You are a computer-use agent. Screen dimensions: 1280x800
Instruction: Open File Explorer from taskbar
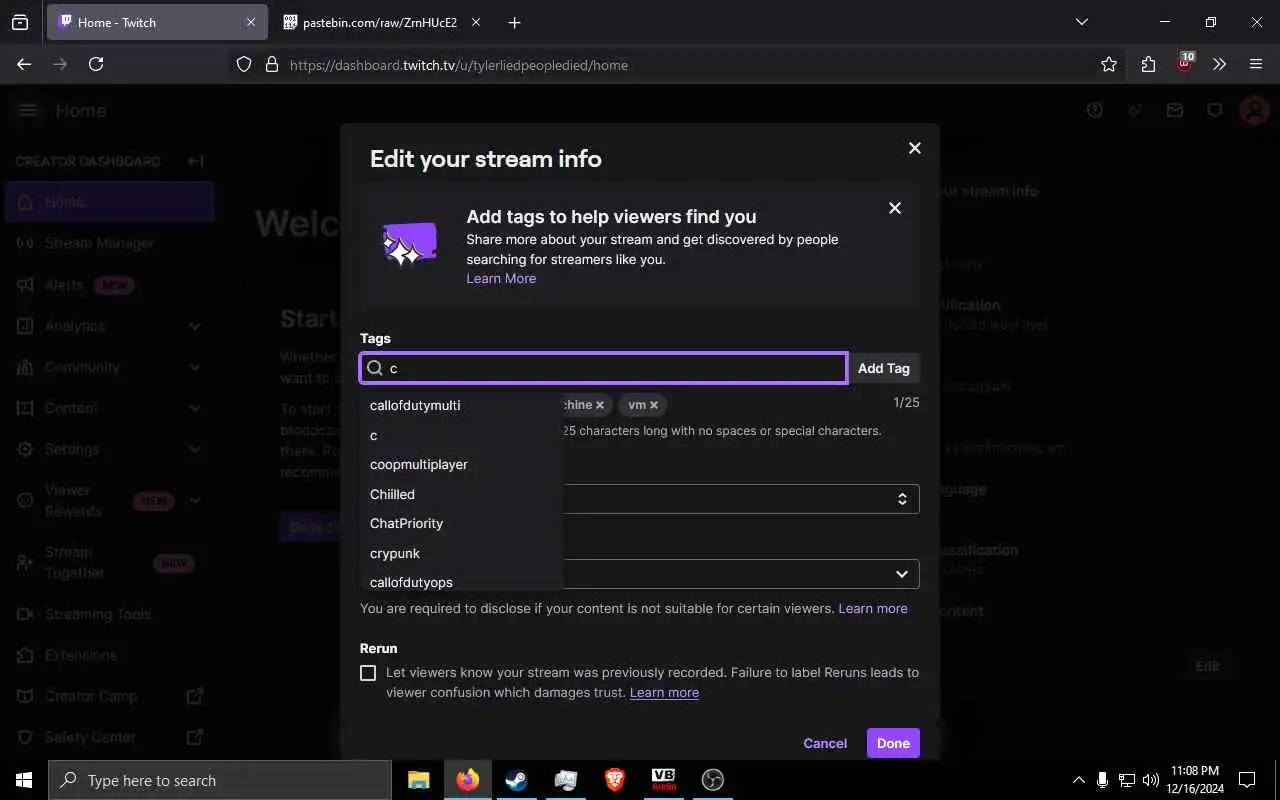(x=419, y=780)
